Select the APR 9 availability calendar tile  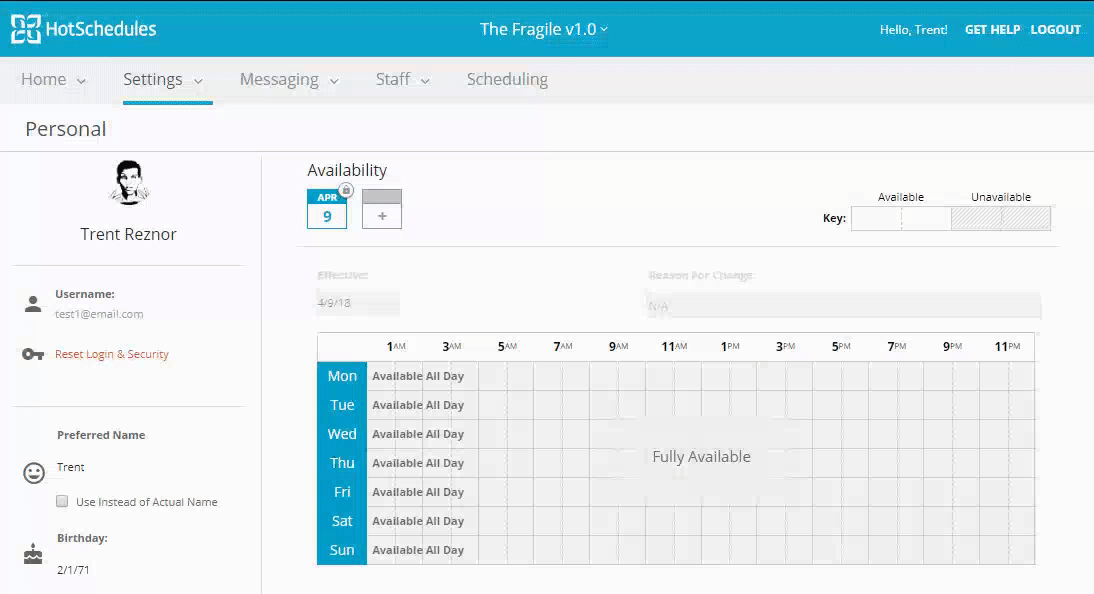[327, 209]
